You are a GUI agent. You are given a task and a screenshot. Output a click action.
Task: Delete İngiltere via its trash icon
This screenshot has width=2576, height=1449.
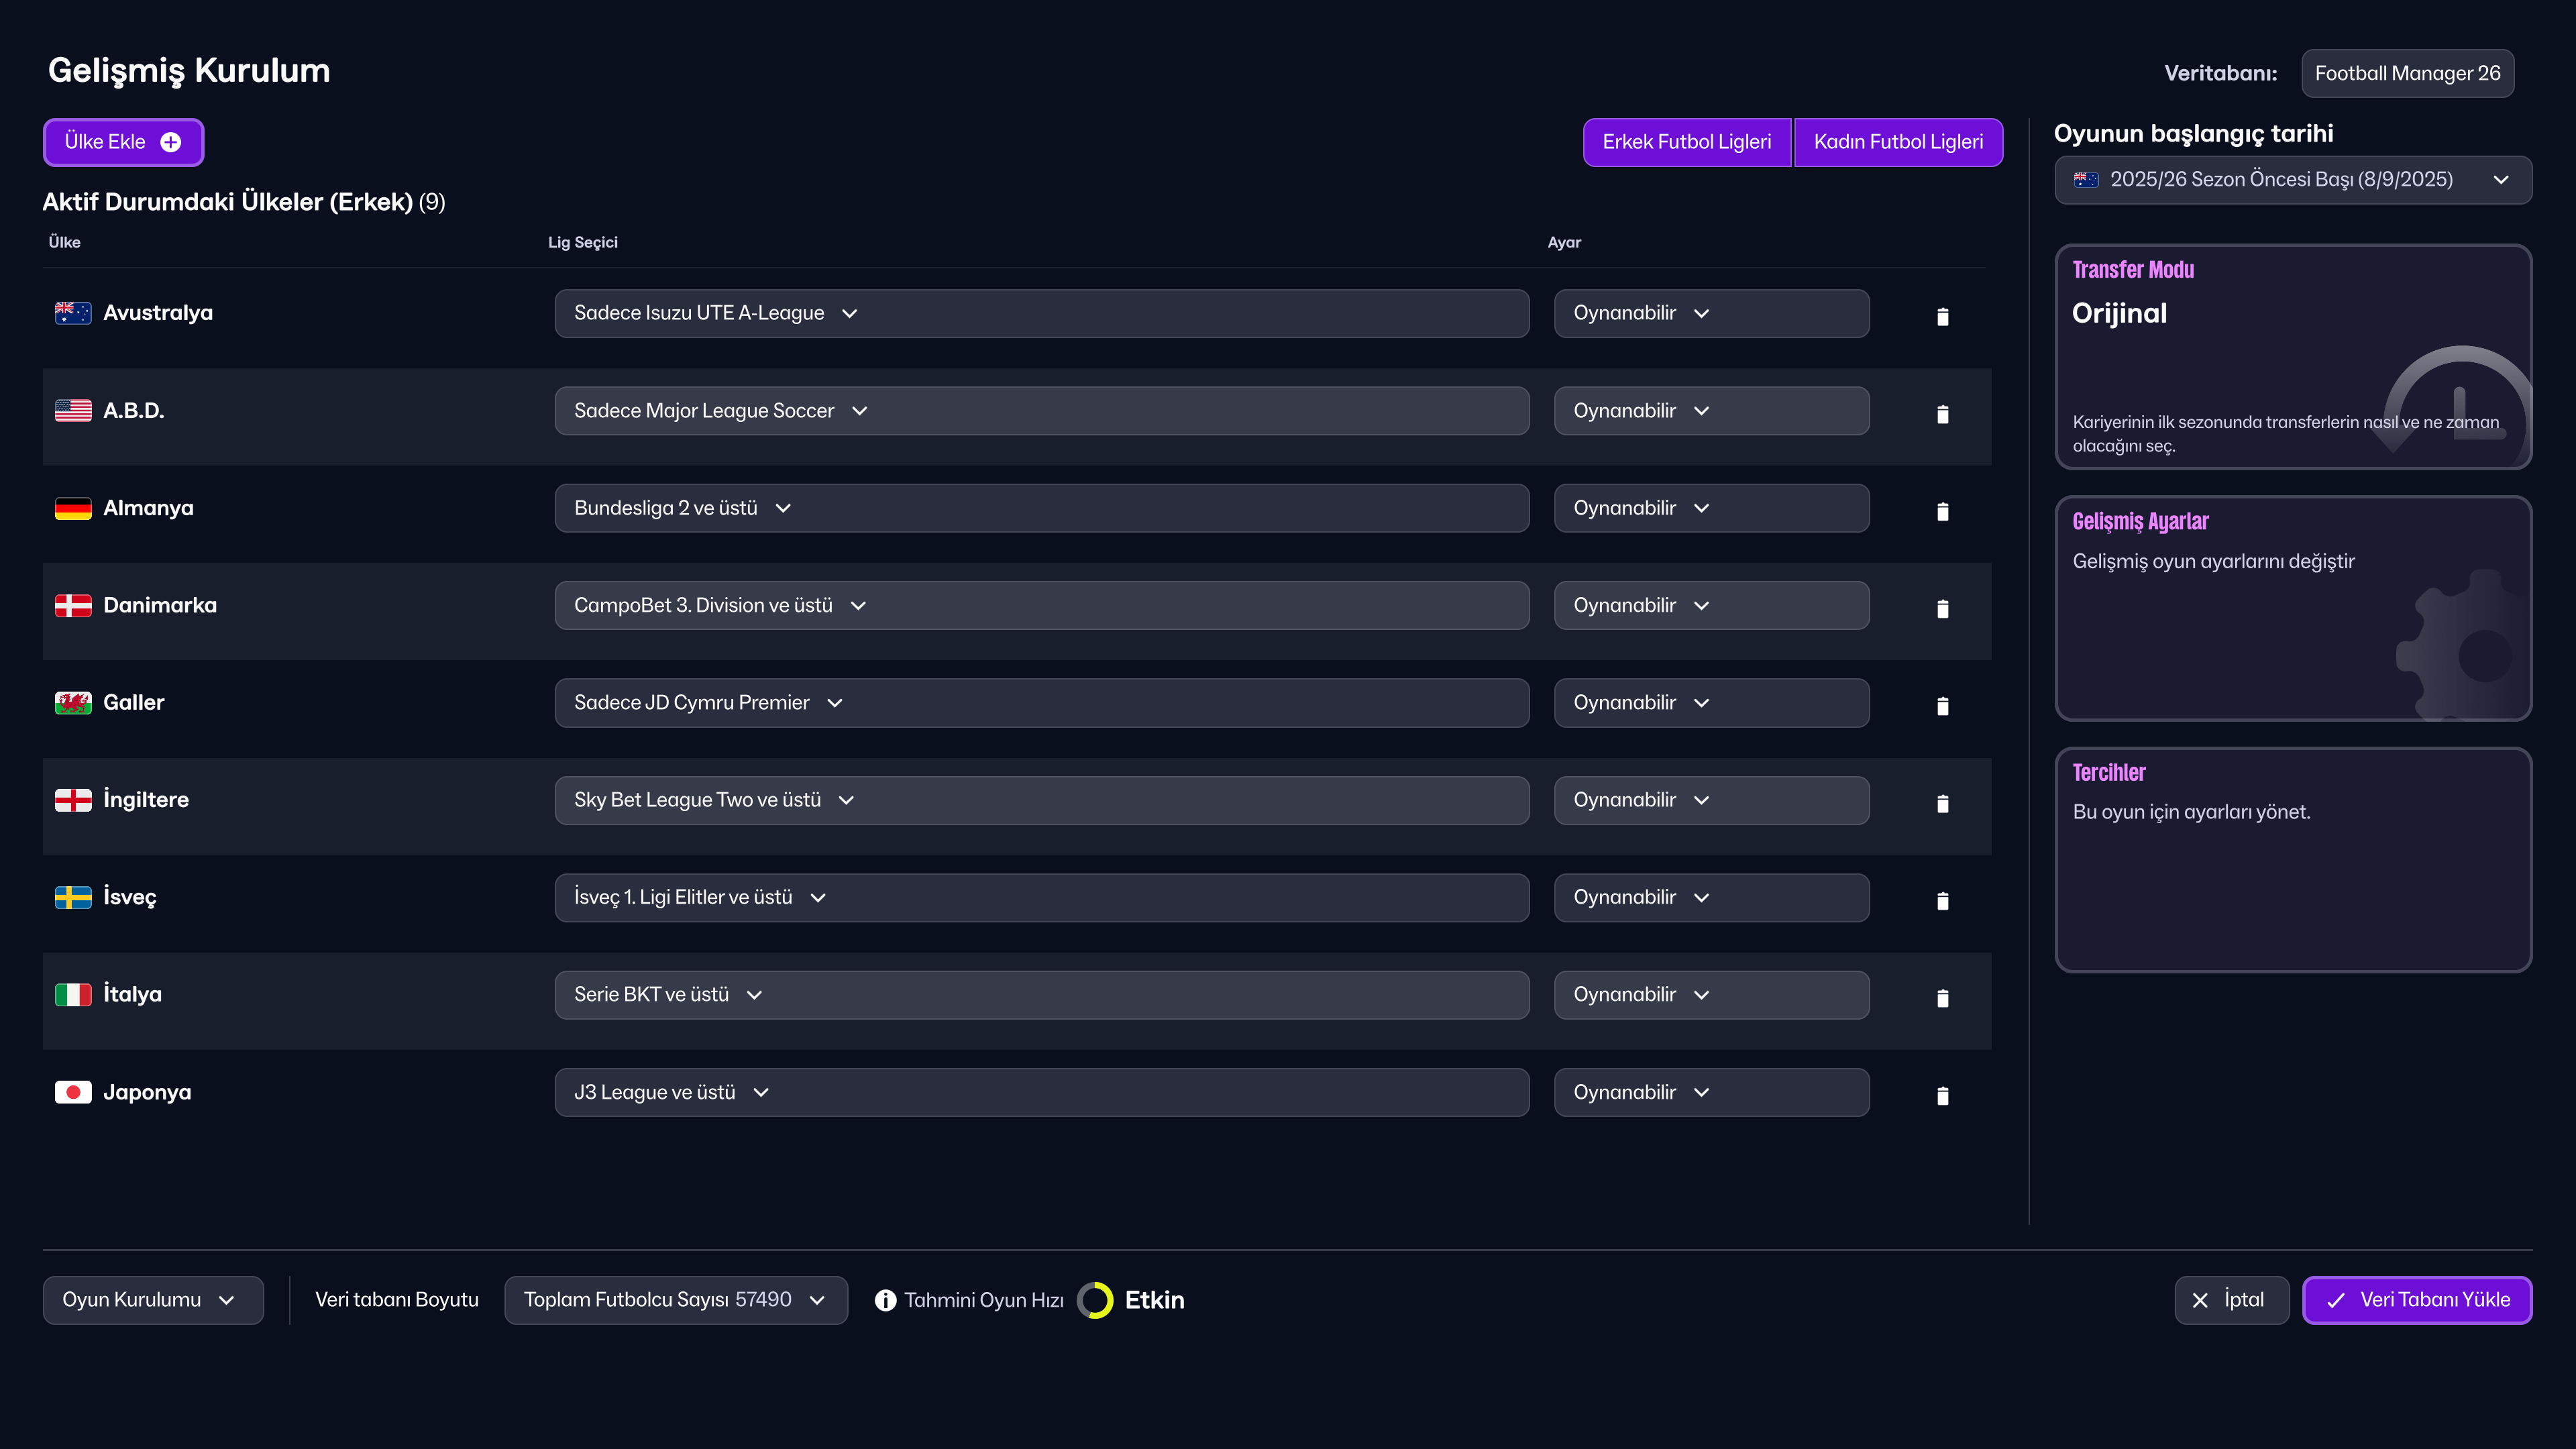(x=1943, y=803)
